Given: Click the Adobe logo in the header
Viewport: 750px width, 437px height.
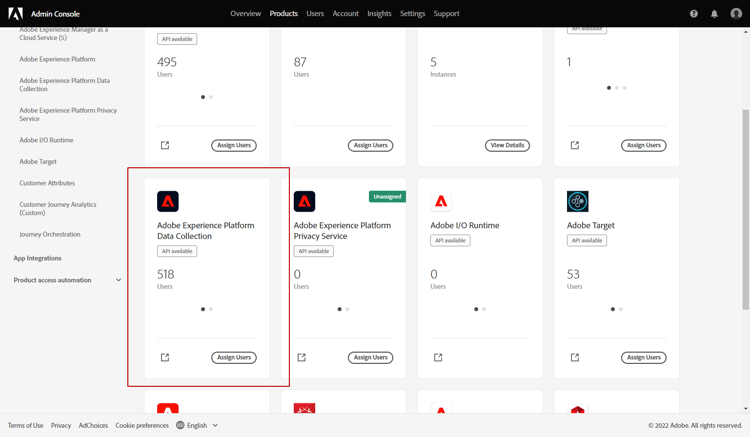Looking at the screenshot, I should (x=15, y=13).
